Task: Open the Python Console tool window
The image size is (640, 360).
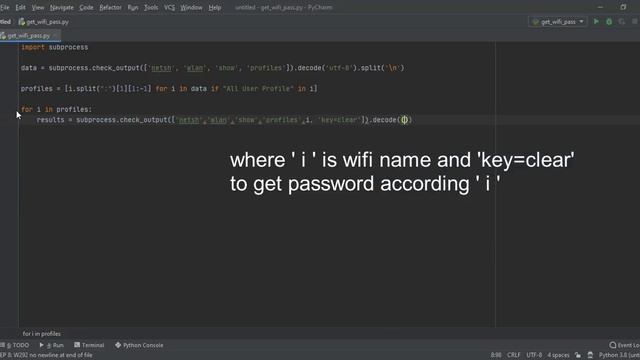Action: click(139, 345)
